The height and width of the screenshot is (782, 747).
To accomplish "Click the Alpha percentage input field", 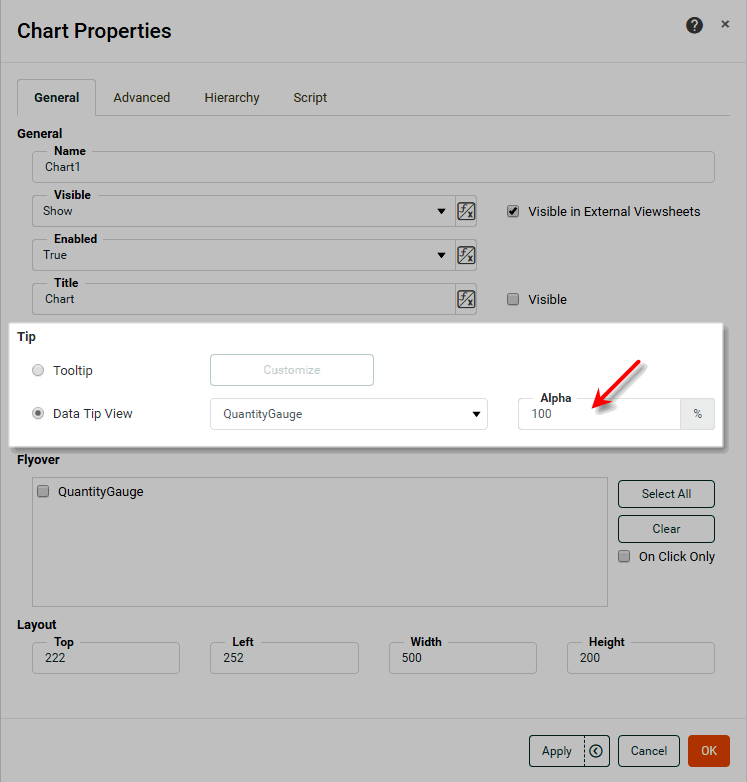I will click(598, 414).
